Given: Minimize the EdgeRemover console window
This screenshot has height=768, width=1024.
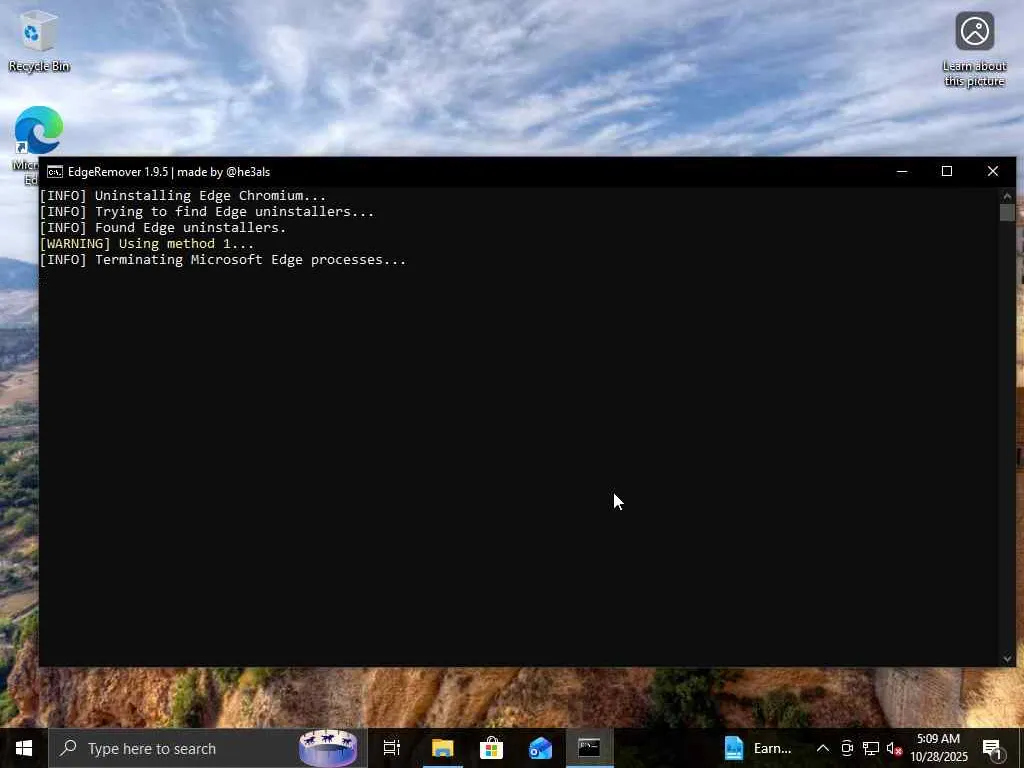Looking at the screenshot, I should [902, 172].
